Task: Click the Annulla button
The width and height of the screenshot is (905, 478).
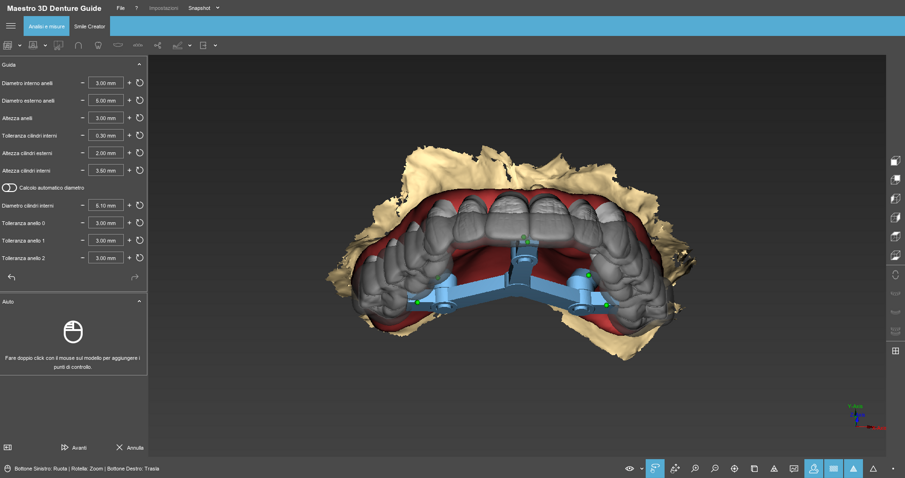Action: point(130,447)
